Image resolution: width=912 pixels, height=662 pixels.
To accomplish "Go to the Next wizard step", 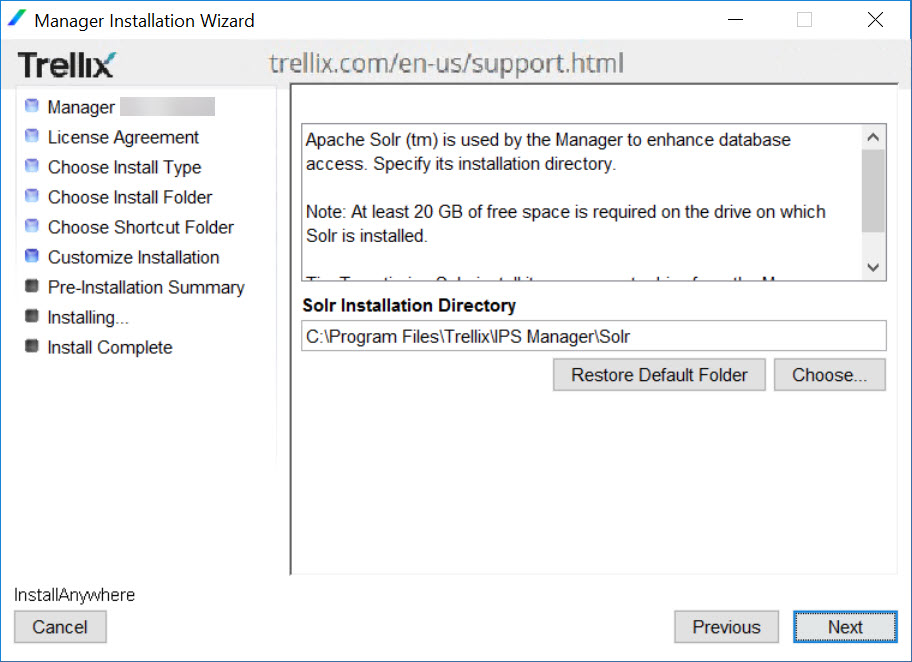I will [x=845, y=627].
